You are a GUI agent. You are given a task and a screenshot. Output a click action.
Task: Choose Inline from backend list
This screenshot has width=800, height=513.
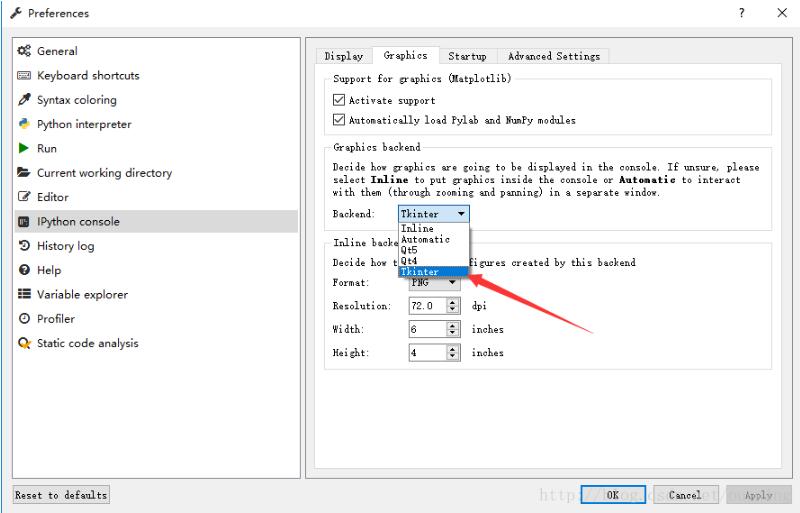[x=433, y=228]
